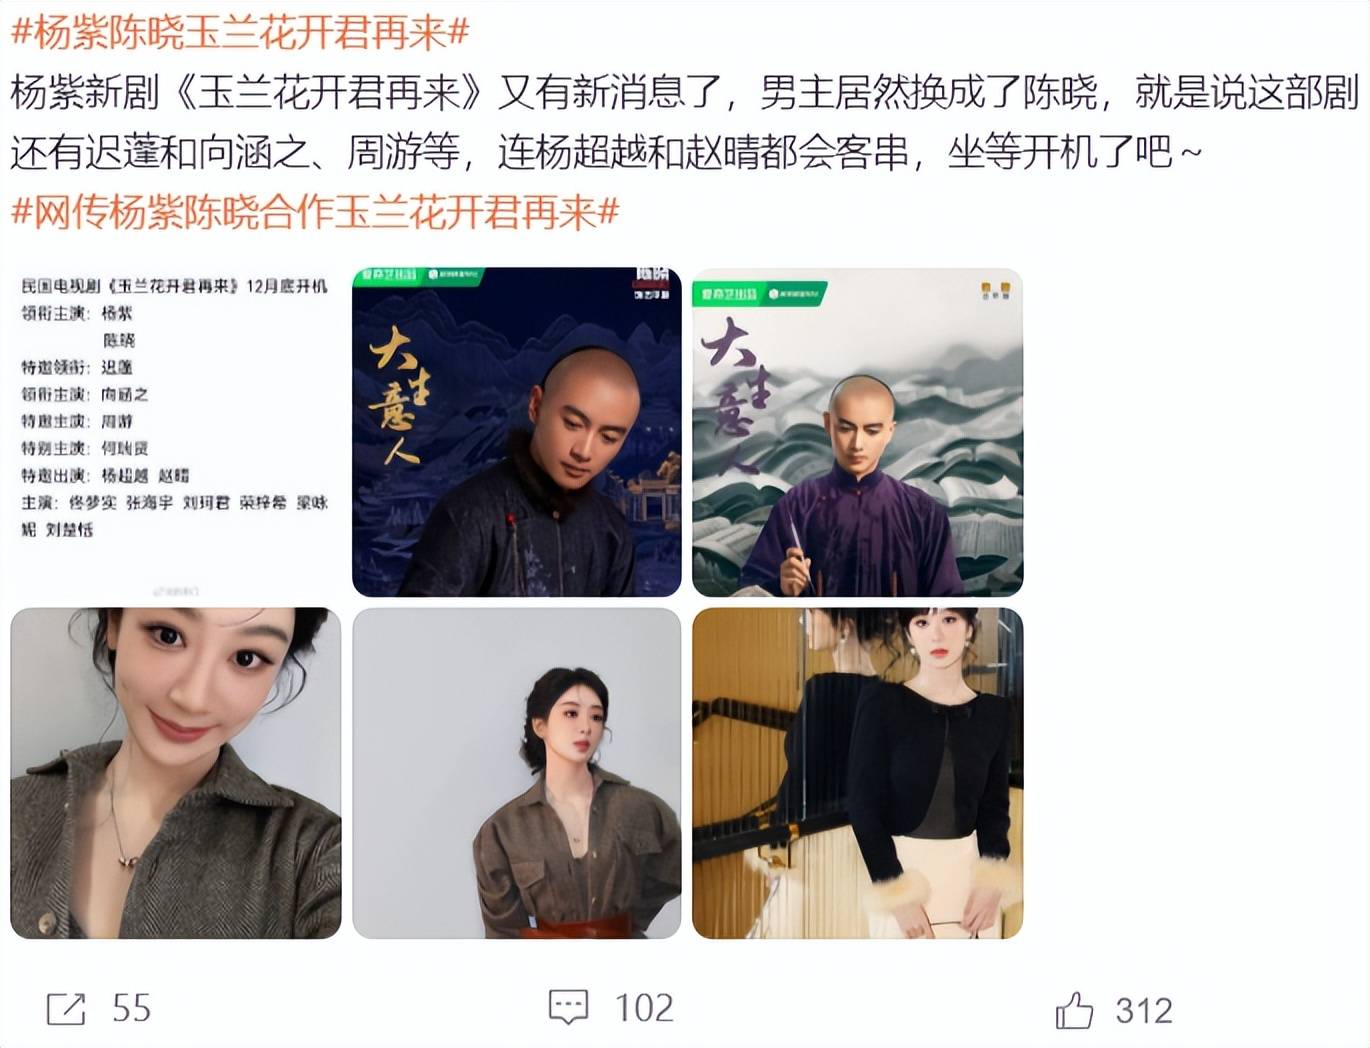Screen dimensions: 1370x1048
Task: Click second post line about 杨超越 cameo
Action: click(x=606, y=152)
